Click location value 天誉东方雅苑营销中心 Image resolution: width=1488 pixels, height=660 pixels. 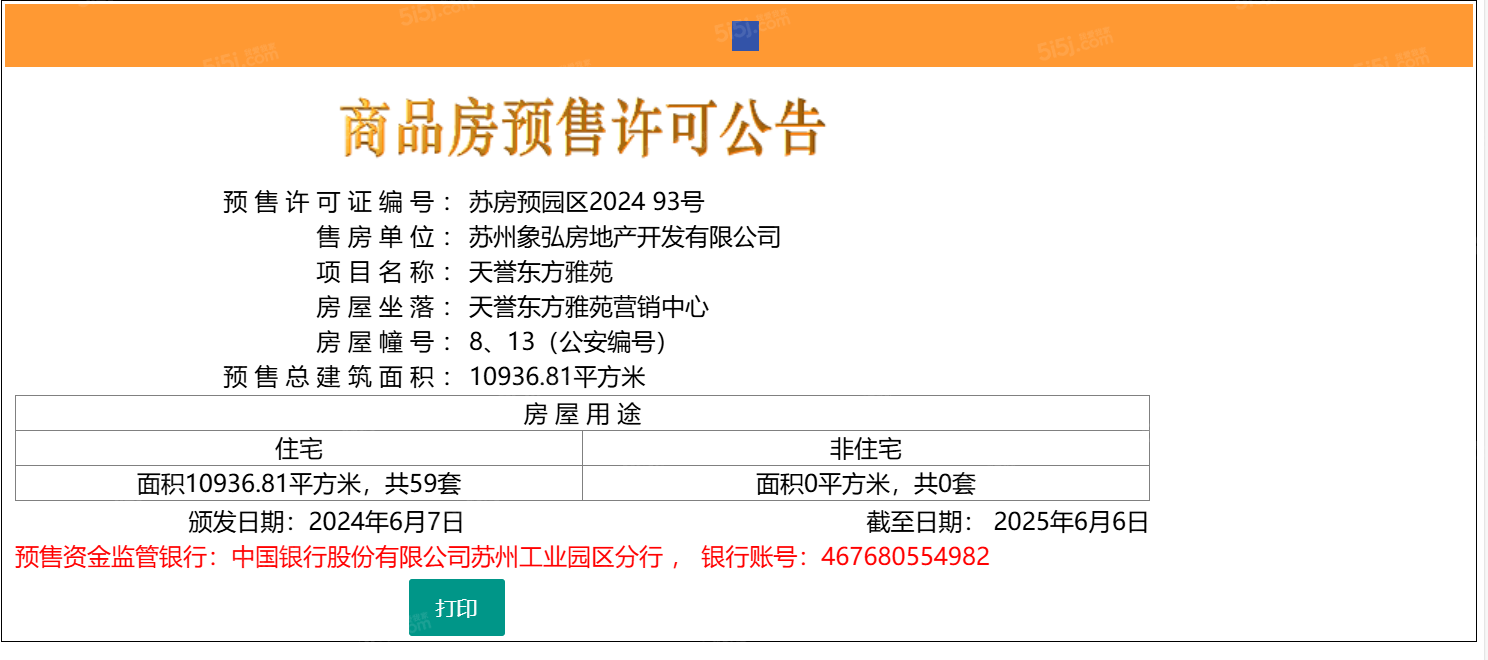click(589, 307)
